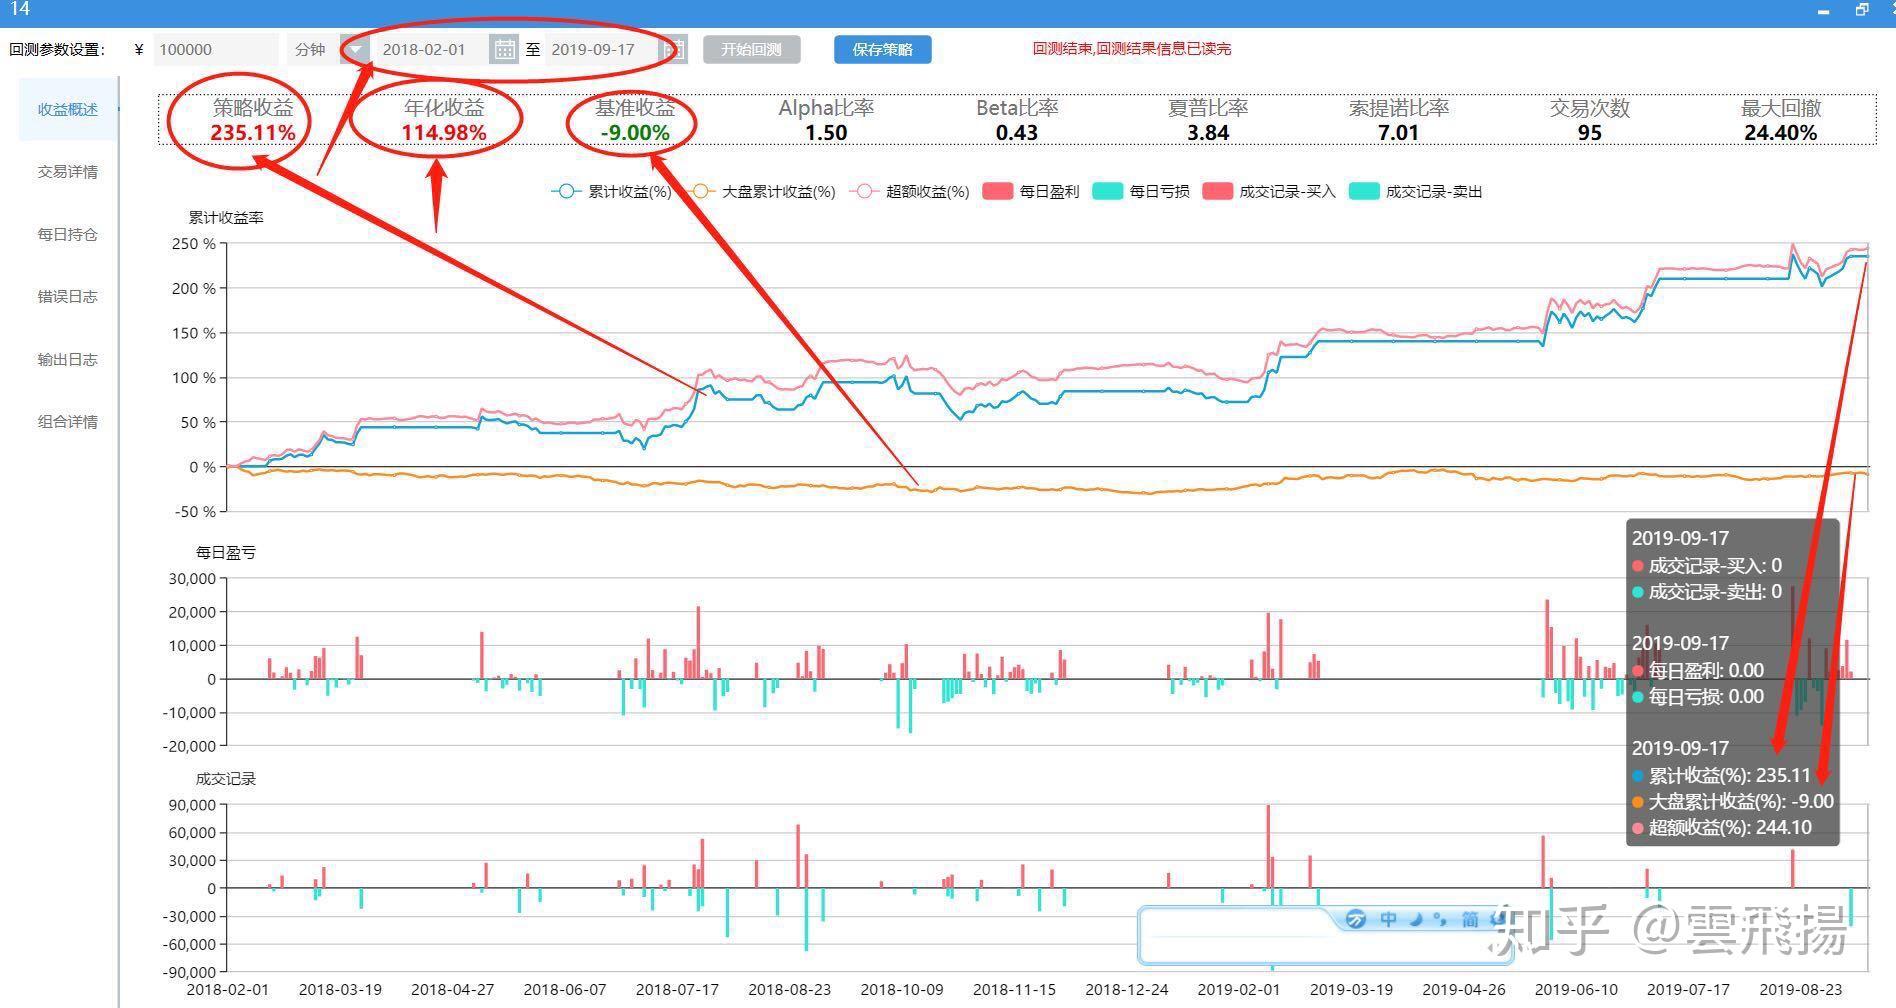Click the IME logo icon
Image resolution: width=1896 pixels, height=1008 pixels.
tap(1356, 919)
